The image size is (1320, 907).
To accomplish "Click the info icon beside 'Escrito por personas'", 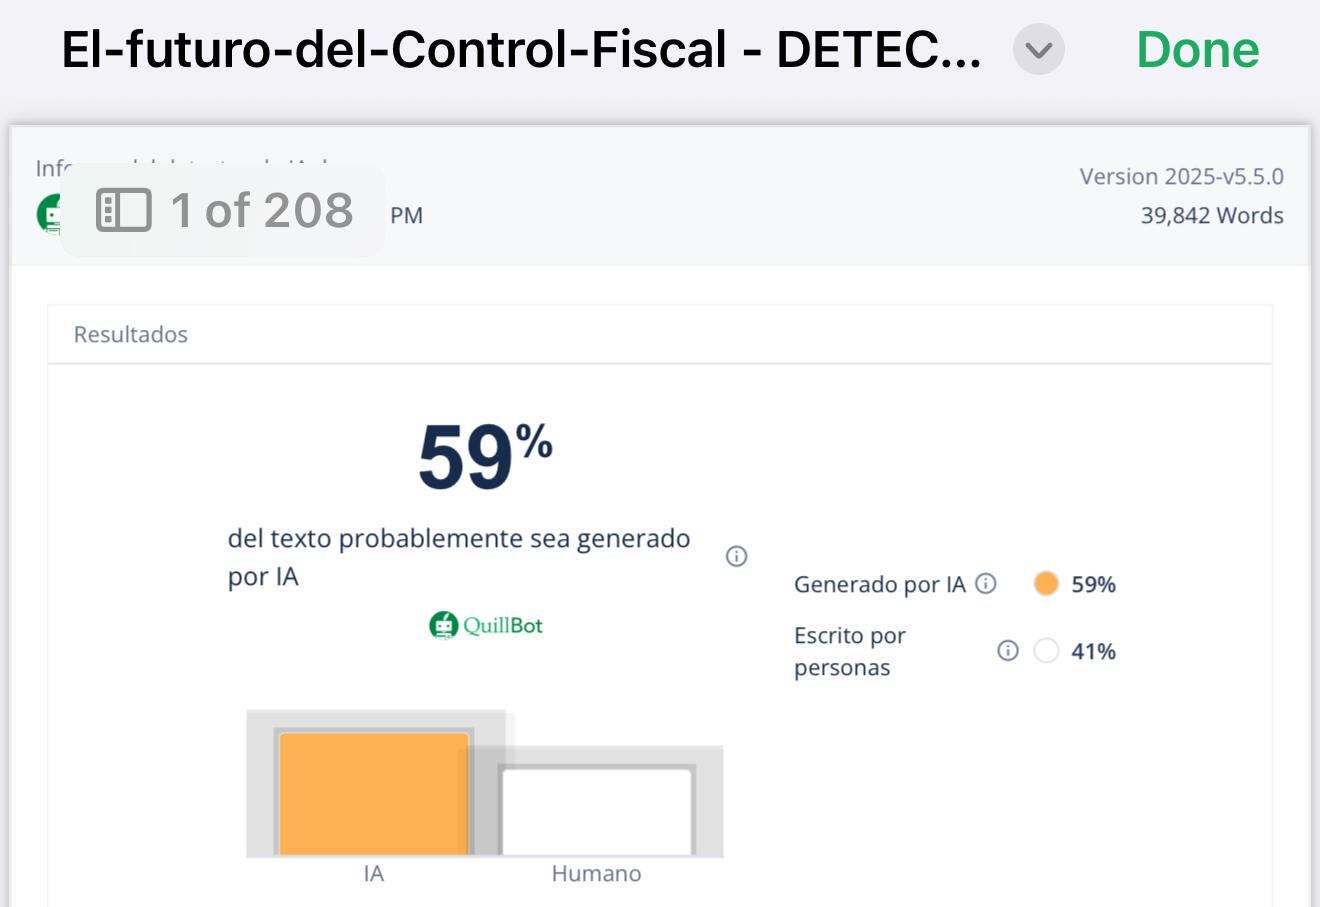I will 1007,651.
